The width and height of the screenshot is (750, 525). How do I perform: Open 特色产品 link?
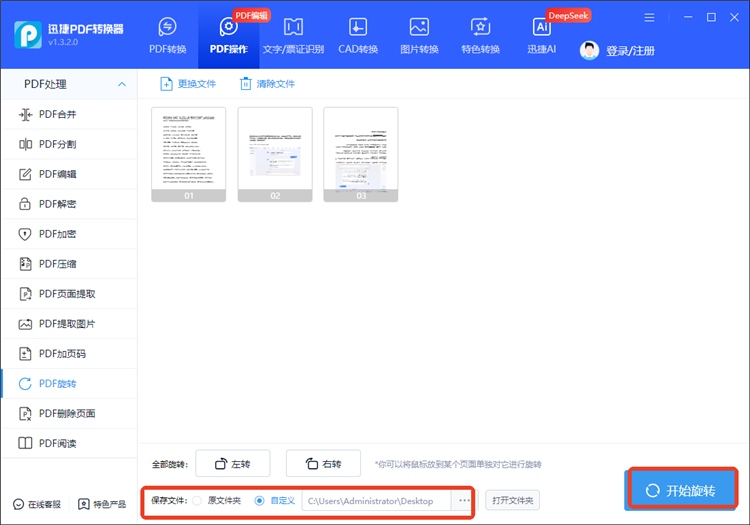(101, 504)
